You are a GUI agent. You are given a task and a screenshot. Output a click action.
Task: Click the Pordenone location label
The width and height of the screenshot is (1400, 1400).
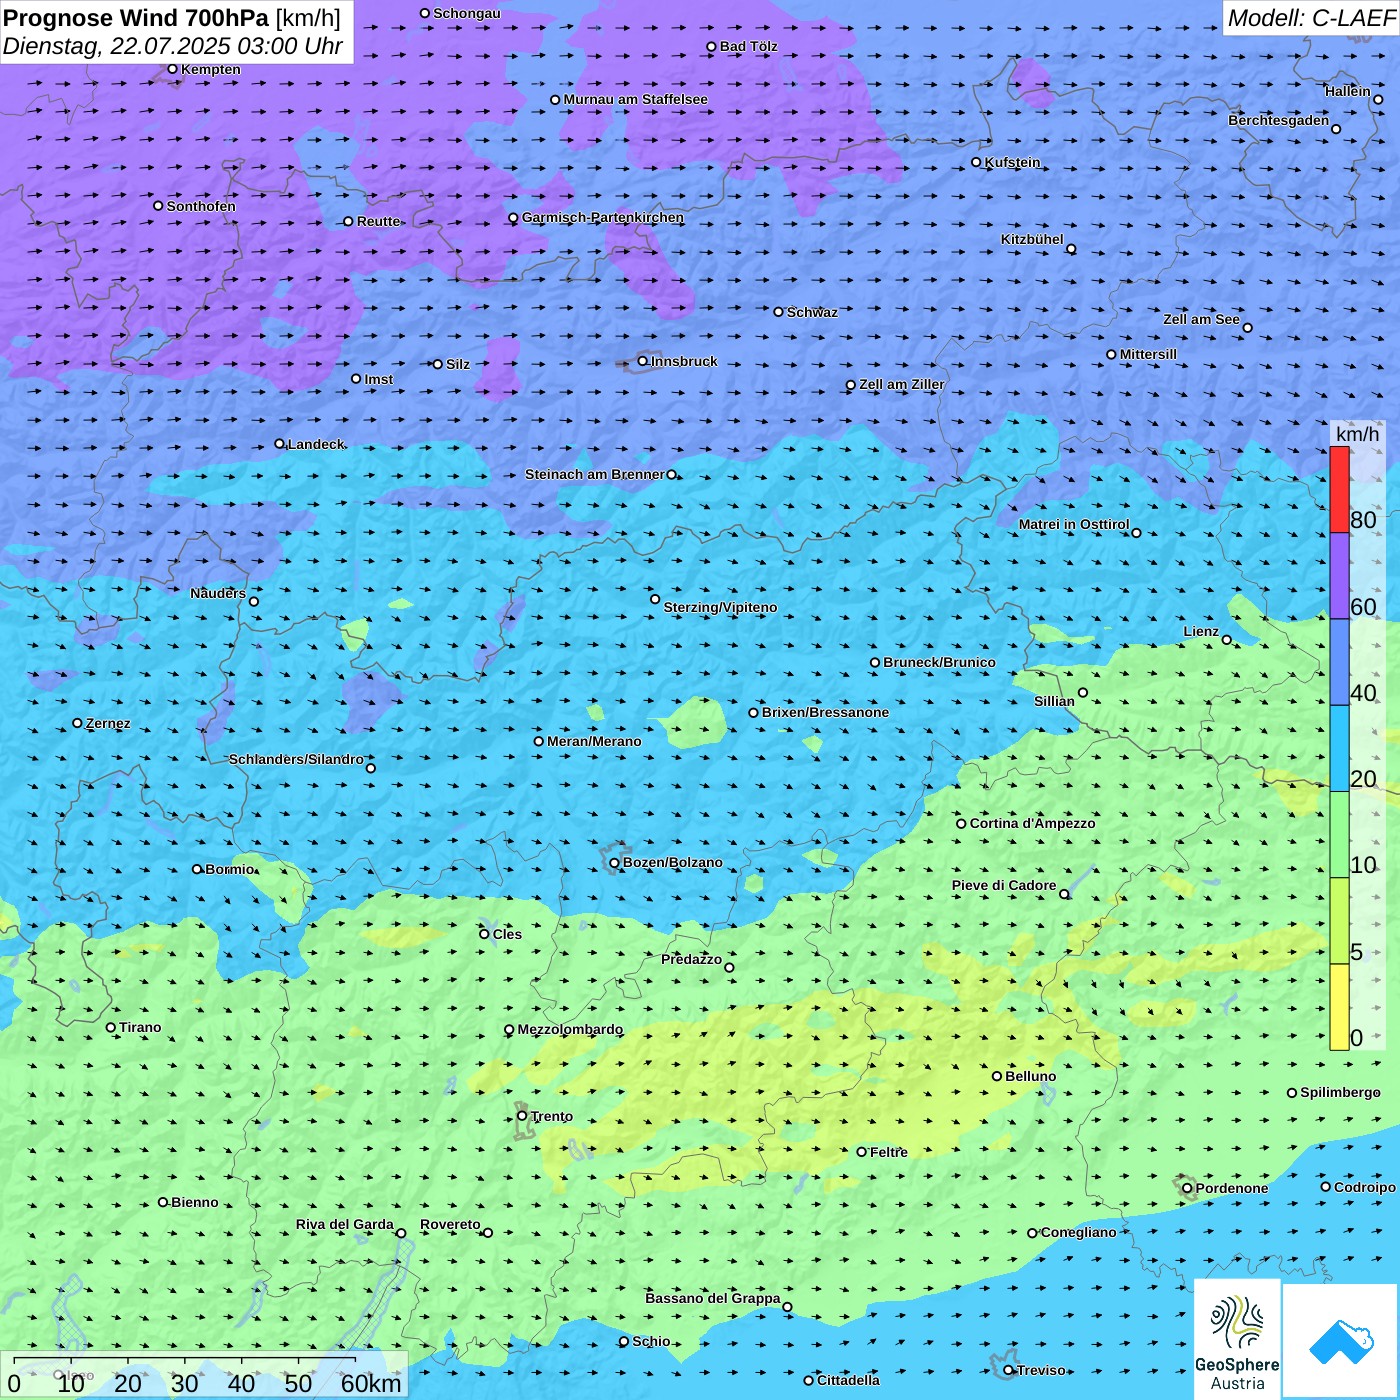coord(1232,1188)
